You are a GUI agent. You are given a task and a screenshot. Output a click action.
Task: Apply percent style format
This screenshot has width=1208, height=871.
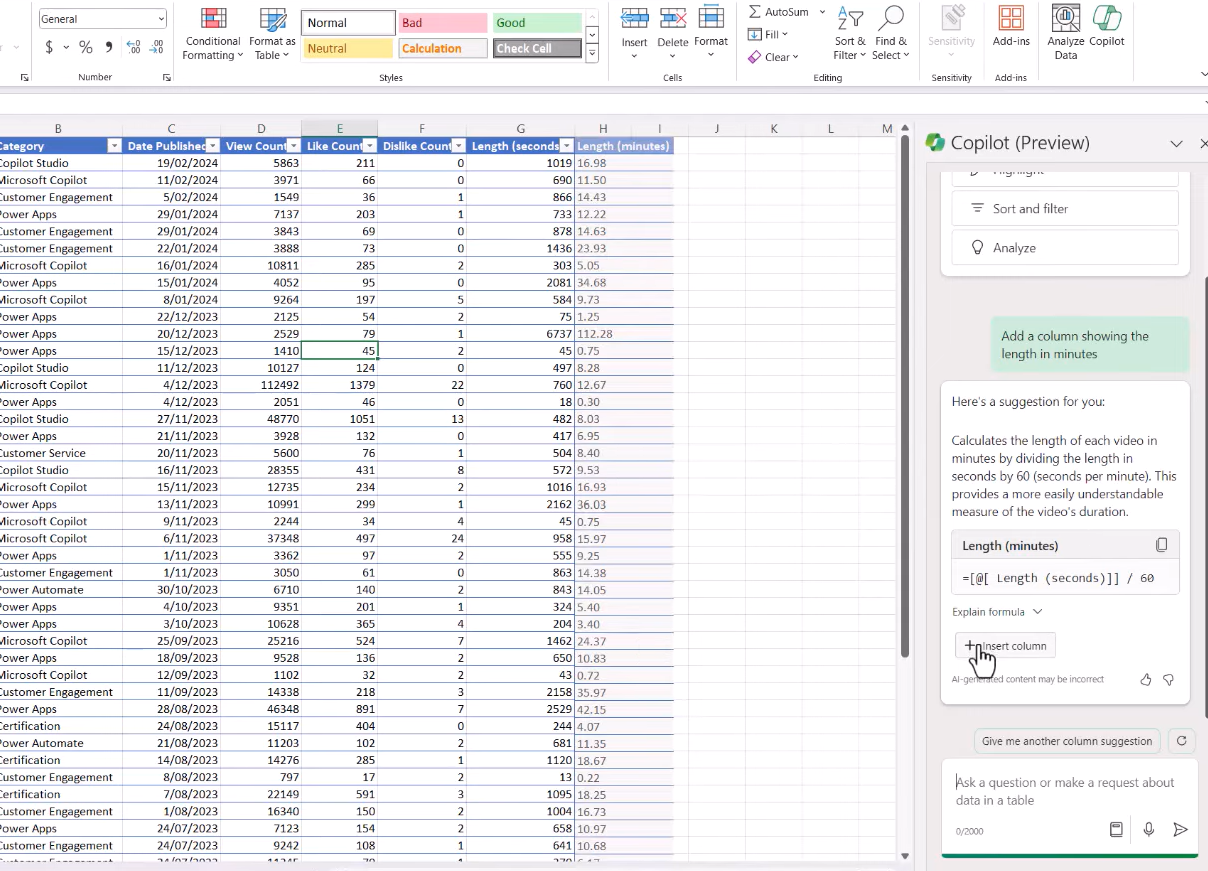(x=86, y=47)
